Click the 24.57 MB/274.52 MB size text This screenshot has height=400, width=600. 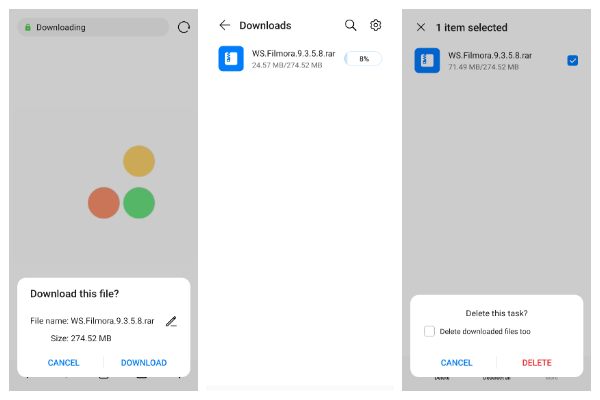[x=287, y=65]
